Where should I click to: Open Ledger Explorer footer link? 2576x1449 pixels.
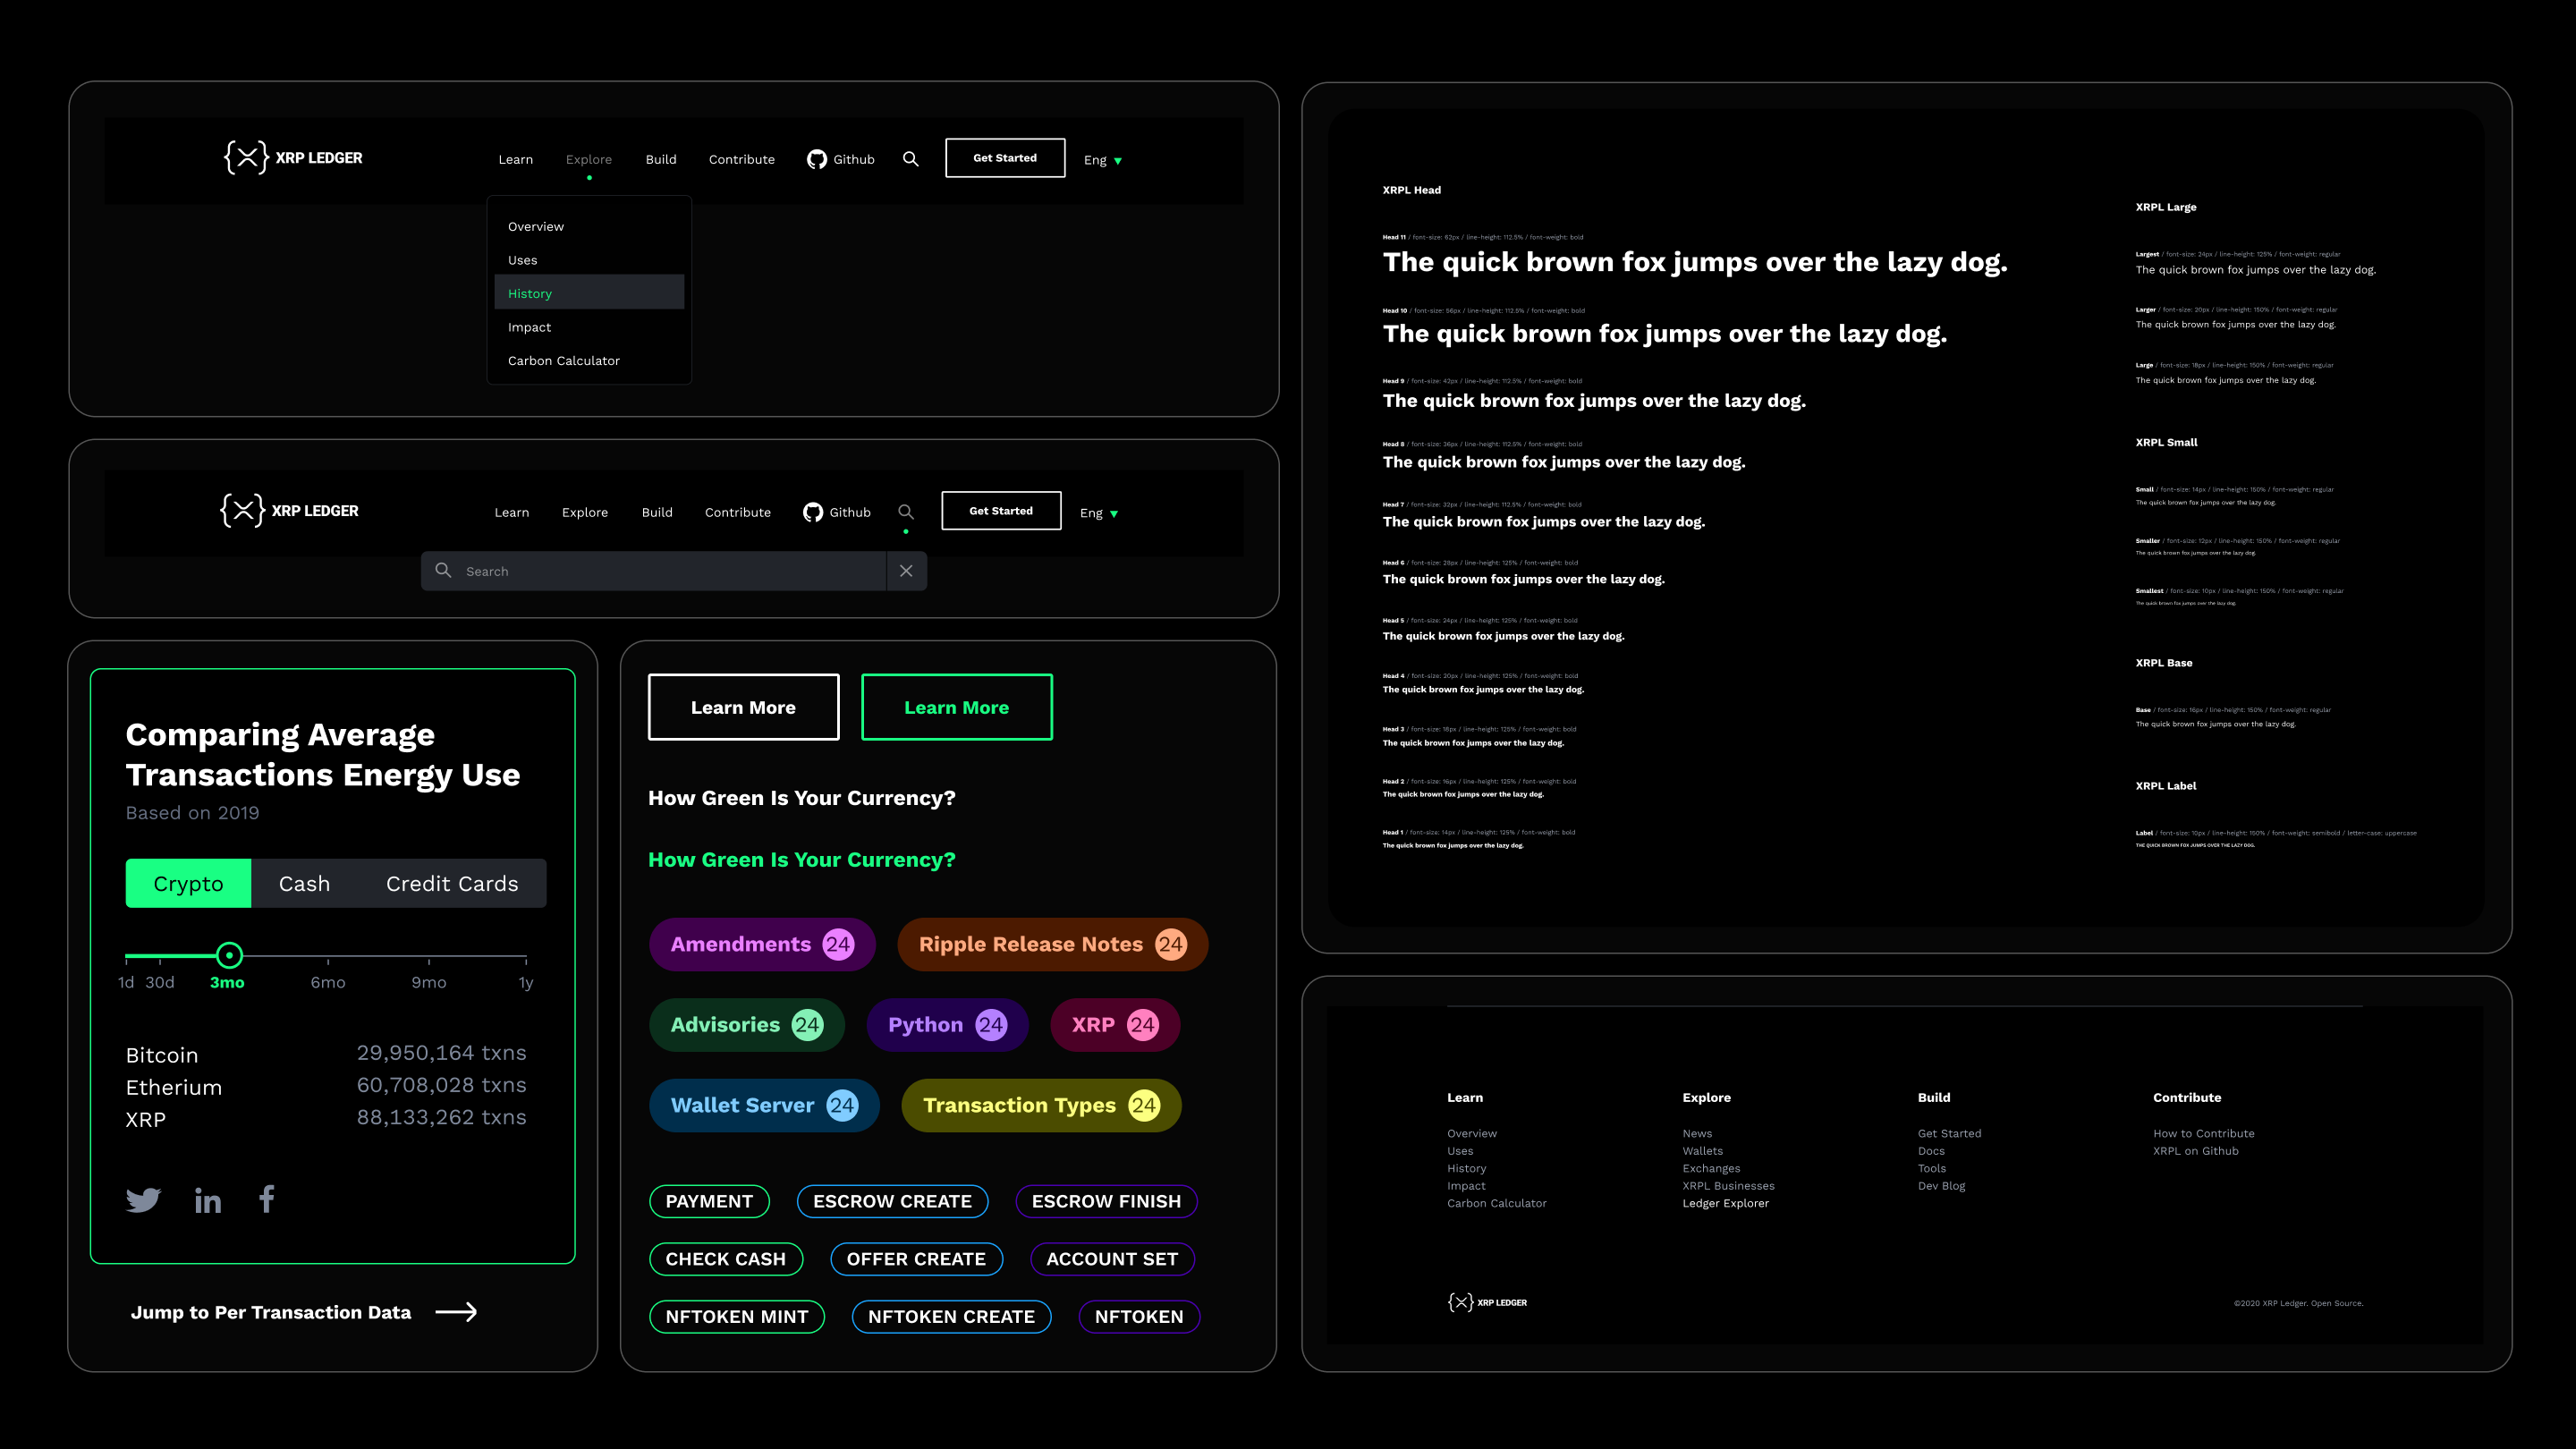(x=1725, y=1203)
